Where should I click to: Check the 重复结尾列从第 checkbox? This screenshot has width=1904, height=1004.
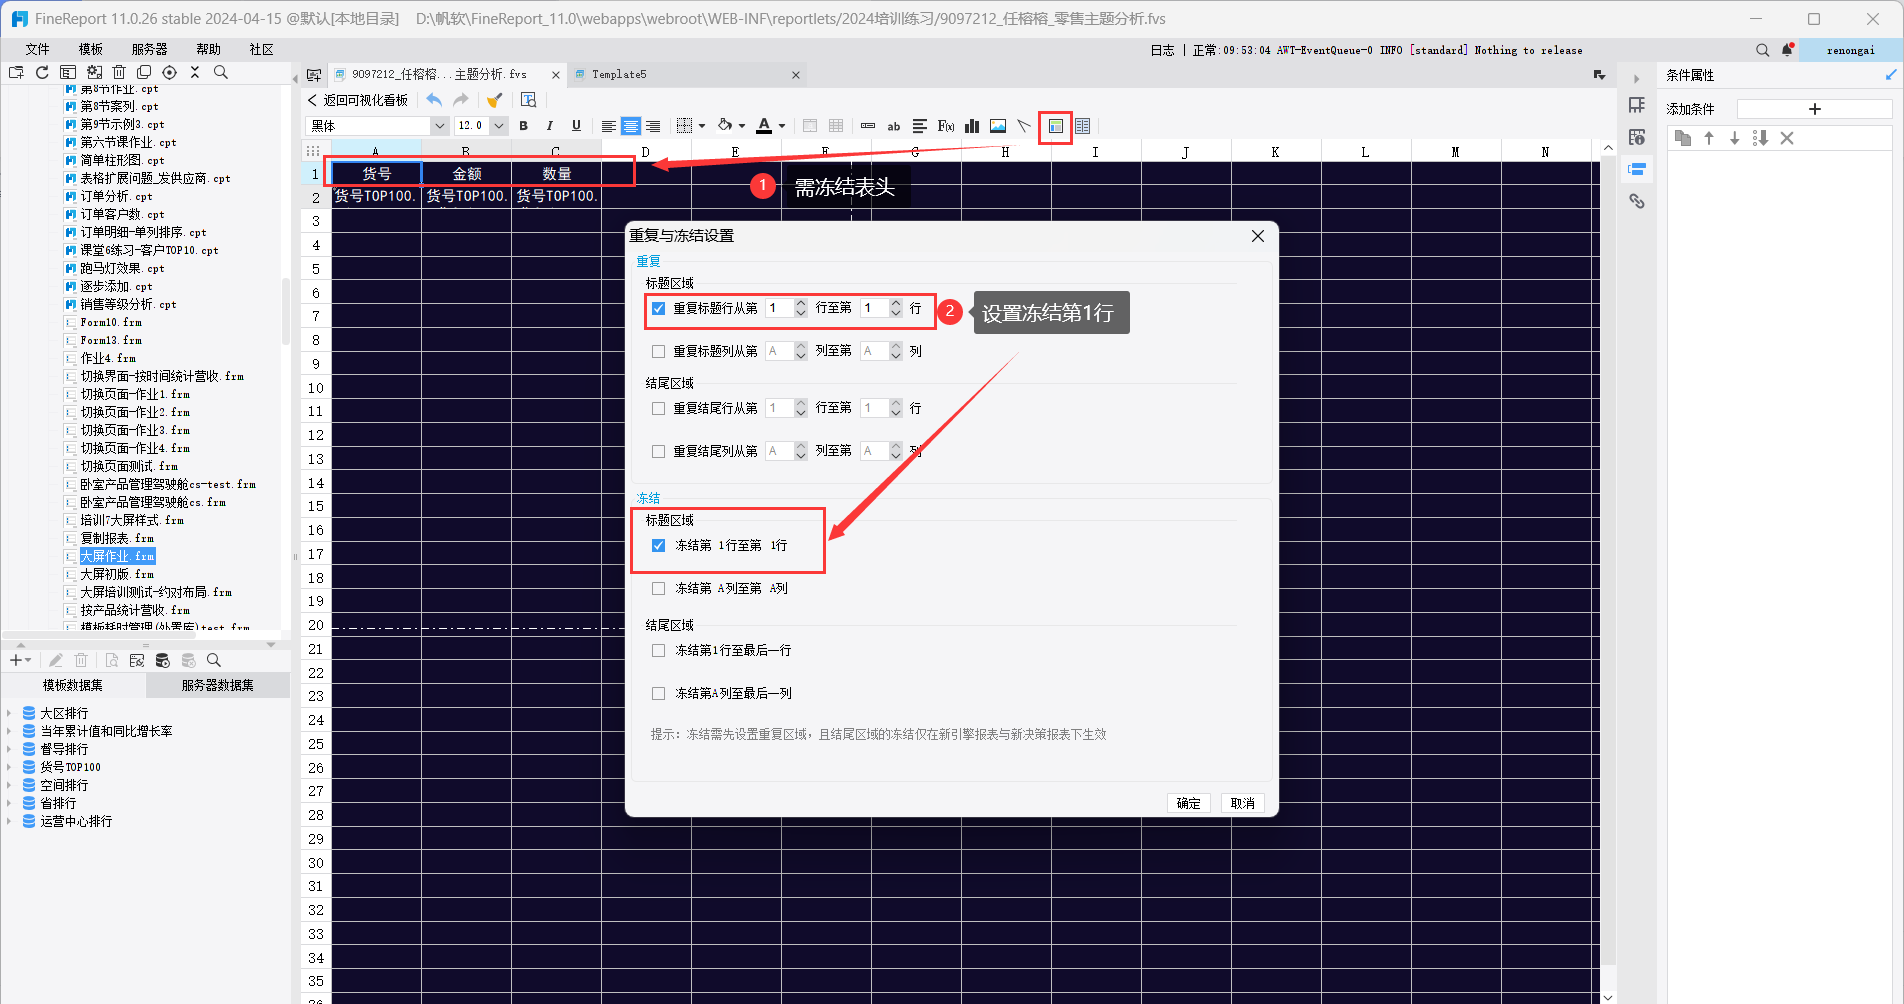(658, 451)
